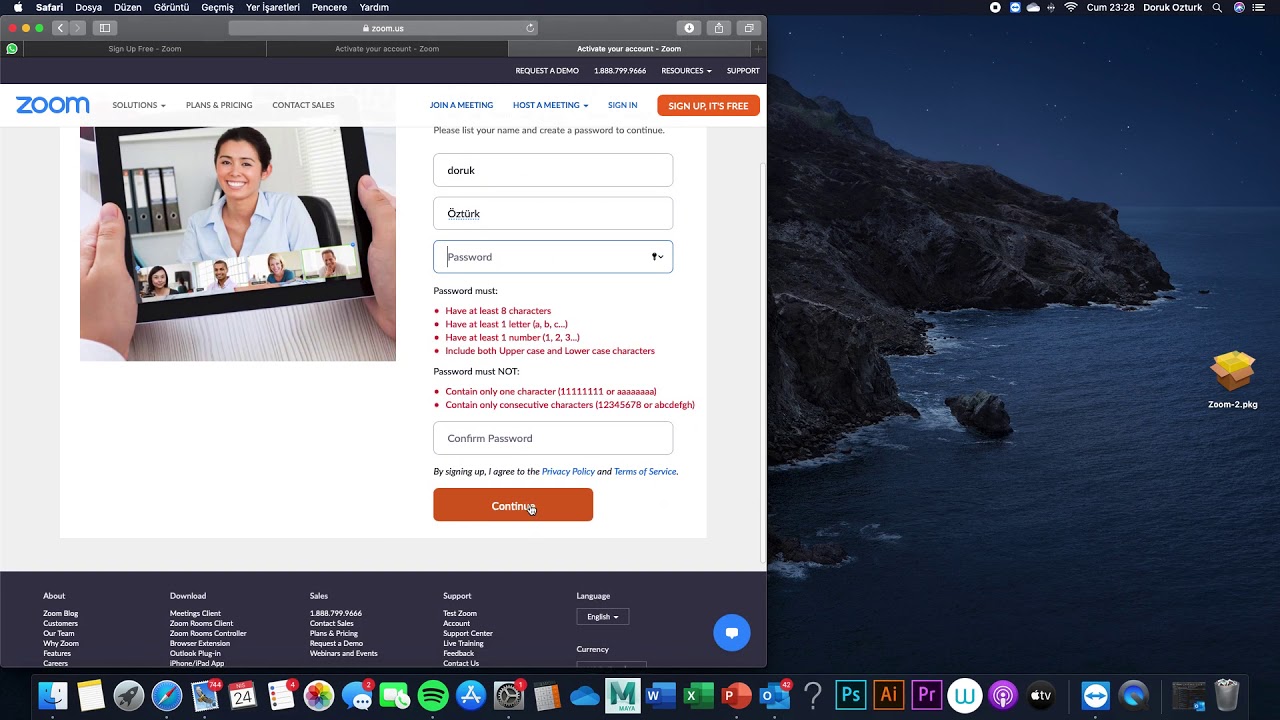Image resolution: width=1280 pixels, height=720 pixels.
Task: Go back with Safari's back arrow
Action: point(60,28)
